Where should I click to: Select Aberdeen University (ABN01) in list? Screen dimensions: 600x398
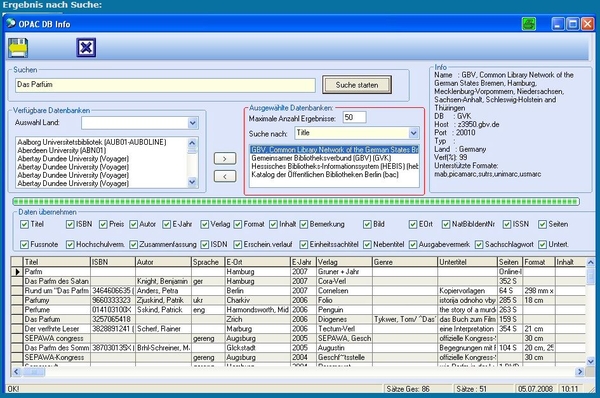click(62, 150)
